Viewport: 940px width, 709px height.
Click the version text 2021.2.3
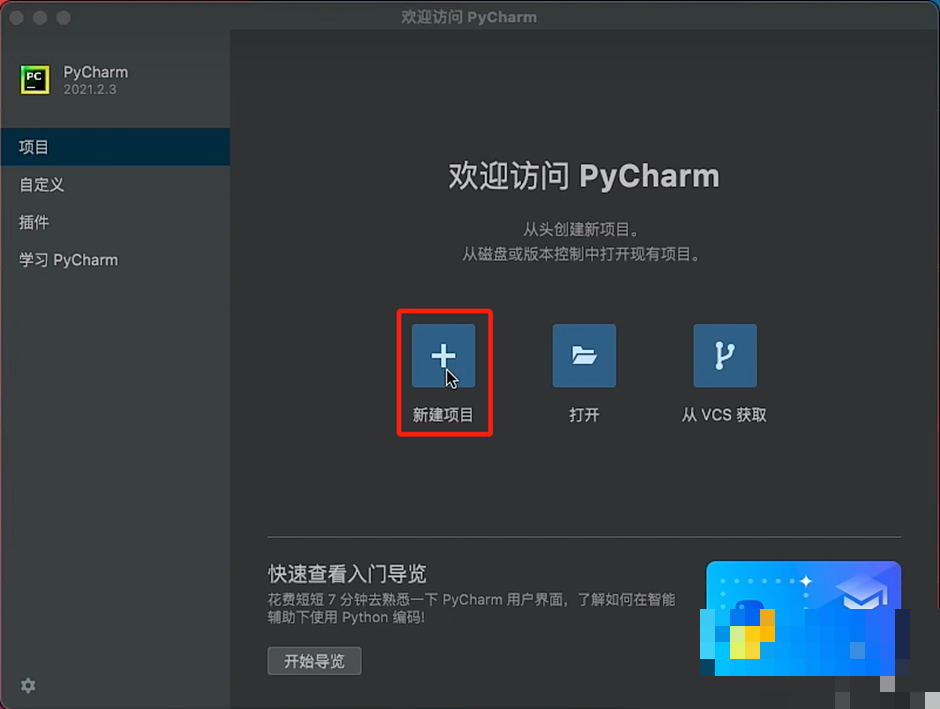[90, 89]
